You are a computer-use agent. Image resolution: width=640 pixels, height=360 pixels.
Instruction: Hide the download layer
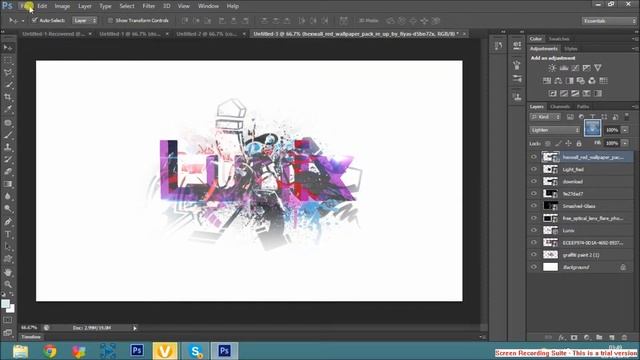(534, 181)
